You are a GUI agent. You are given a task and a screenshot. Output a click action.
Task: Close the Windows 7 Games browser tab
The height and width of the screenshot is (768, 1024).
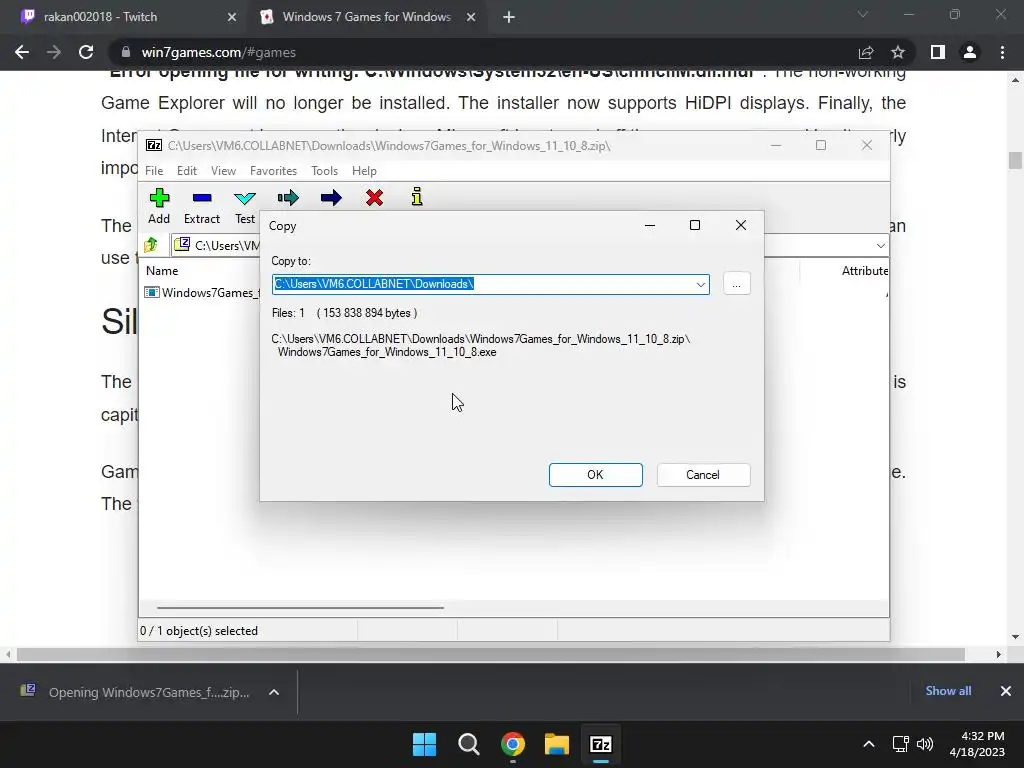pyautogui.click(x=471, y=17)
